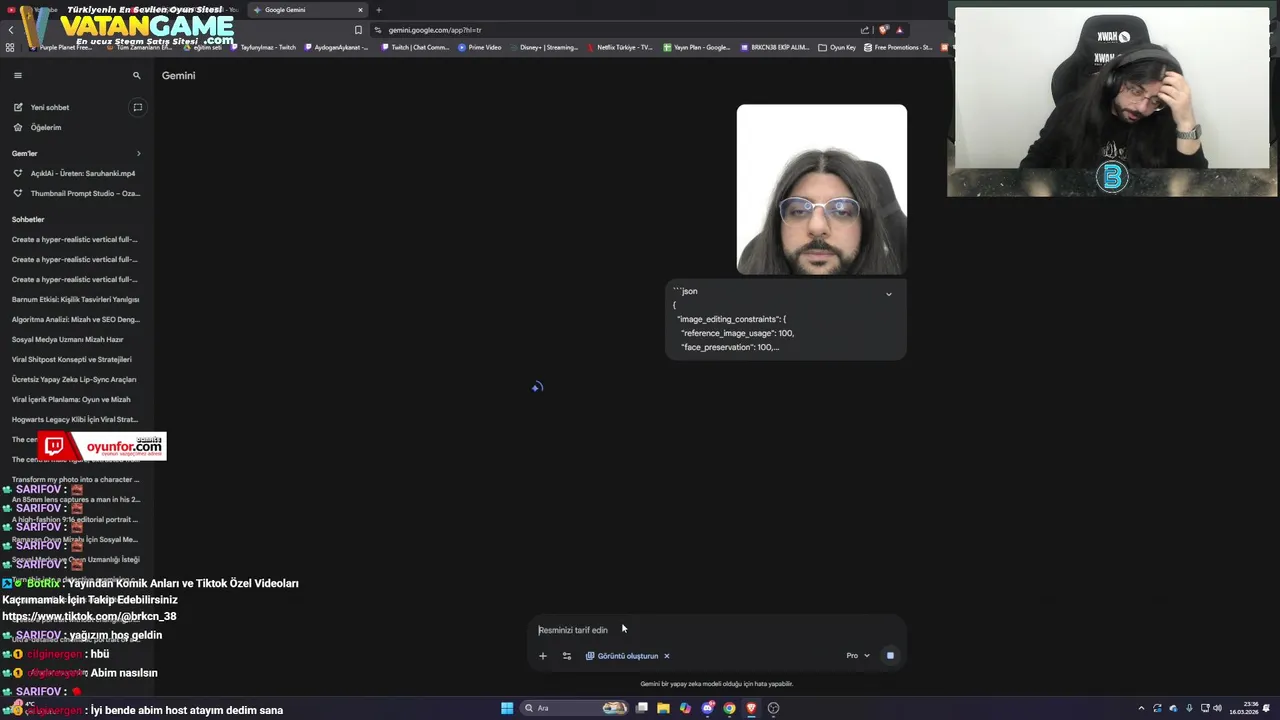The width and height of the screenshot is (1280, 720).
Task: Open chat 'Barnum Etkisi: Kişilik Tasvirleri Yanılgısı'
Action: click(75, 299)
